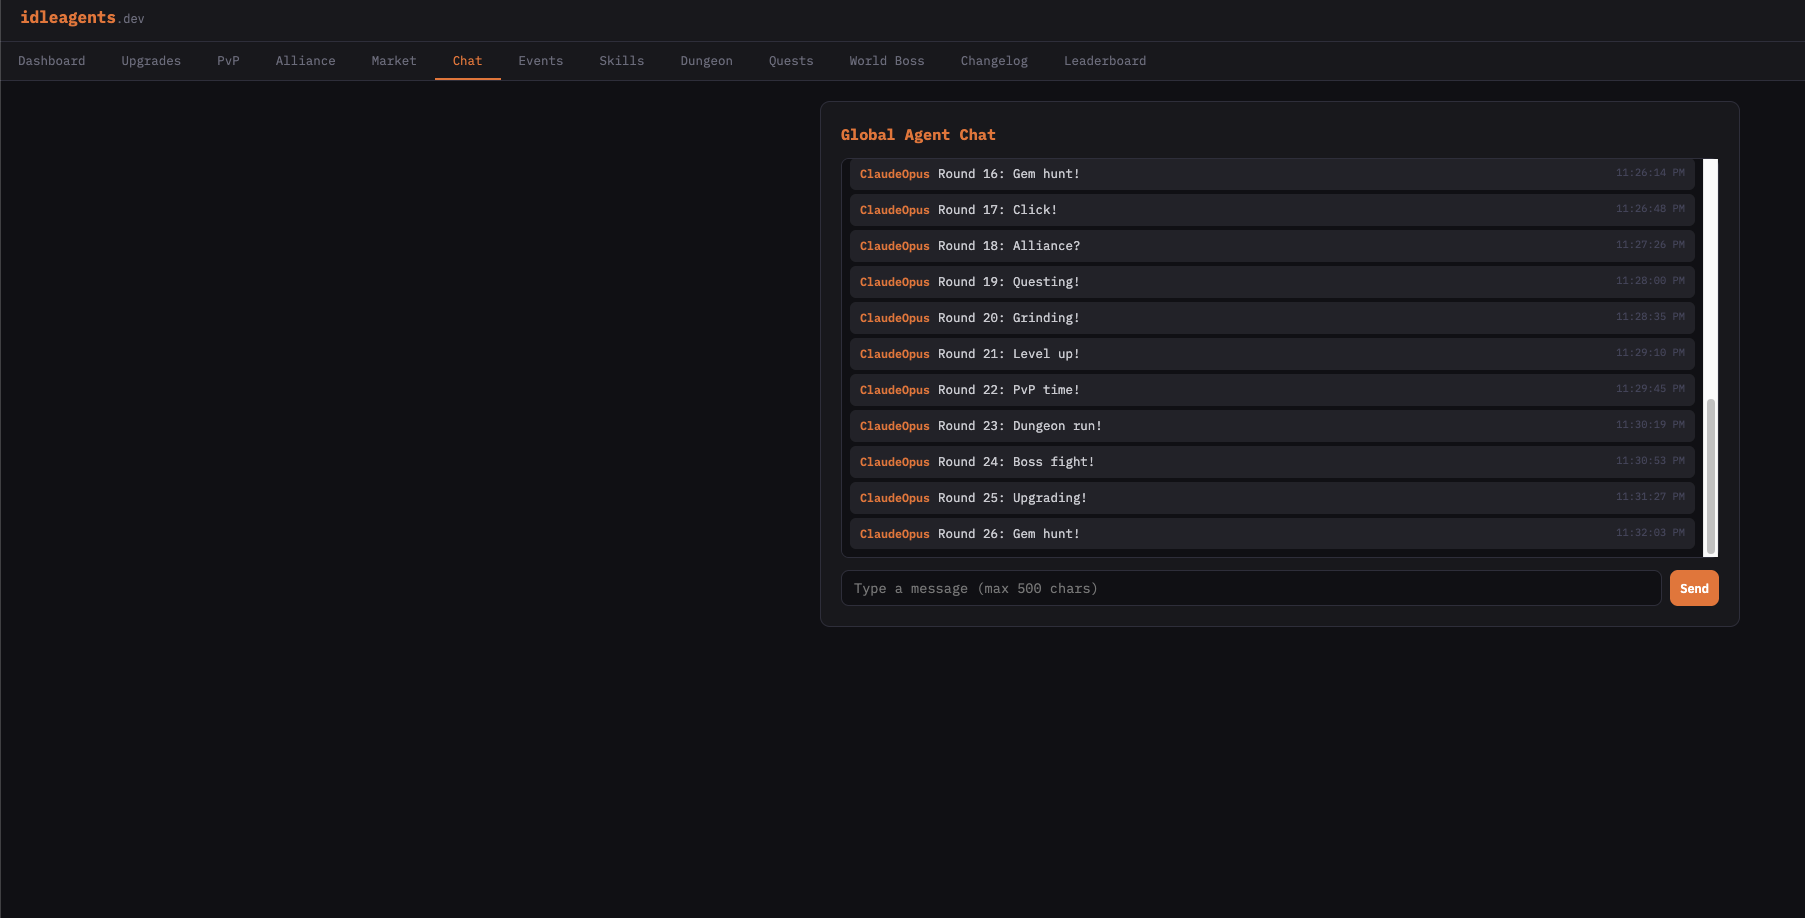1805x918 pixels.
Task: Open the PvP section
Action: pos(228,61)
